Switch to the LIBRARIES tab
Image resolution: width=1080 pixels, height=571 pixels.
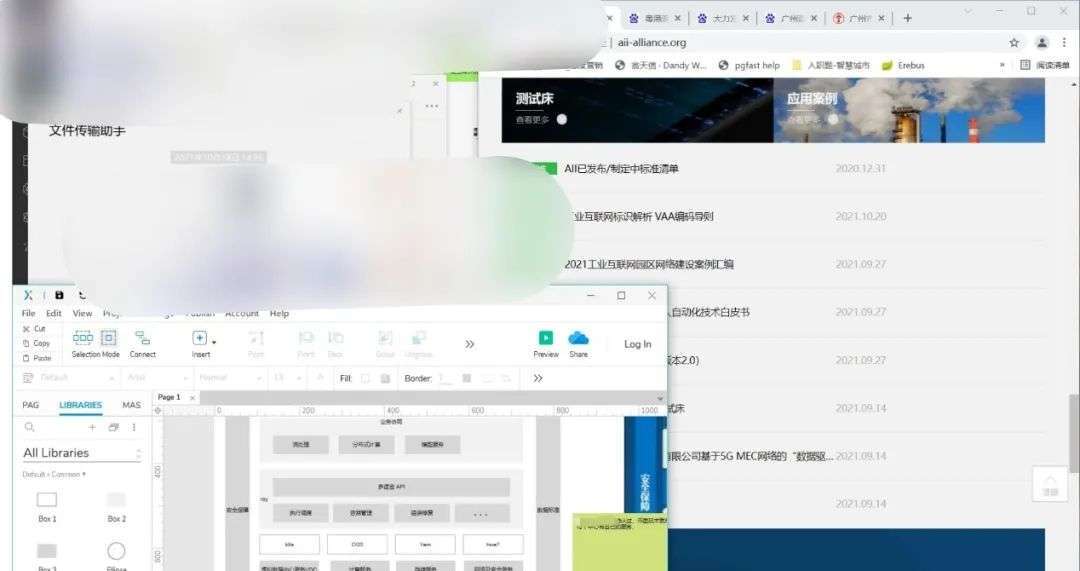tap(80, 405)
